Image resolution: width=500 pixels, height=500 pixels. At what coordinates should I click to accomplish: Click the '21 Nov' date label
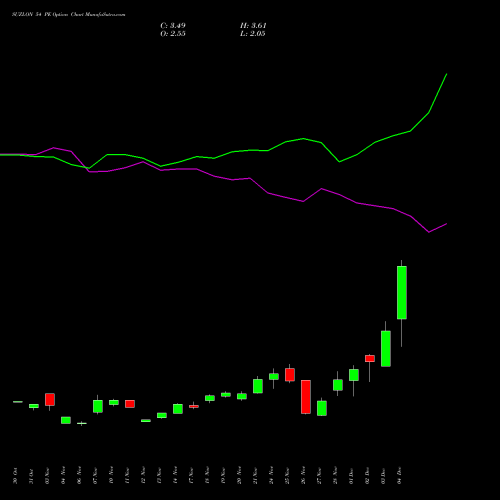click(x=255, y=476)
